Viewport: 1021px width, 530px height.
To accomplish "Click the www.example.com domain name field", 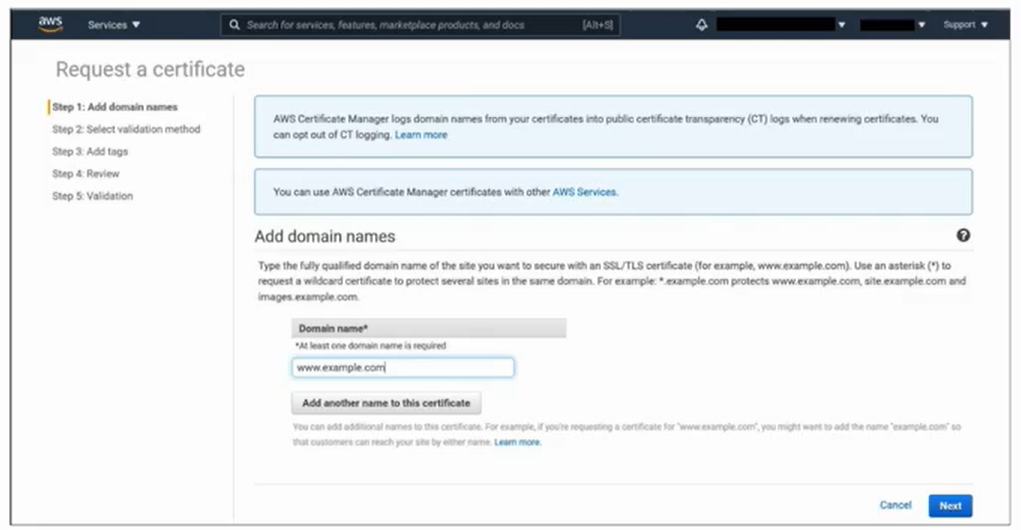I will click(403, 367).
